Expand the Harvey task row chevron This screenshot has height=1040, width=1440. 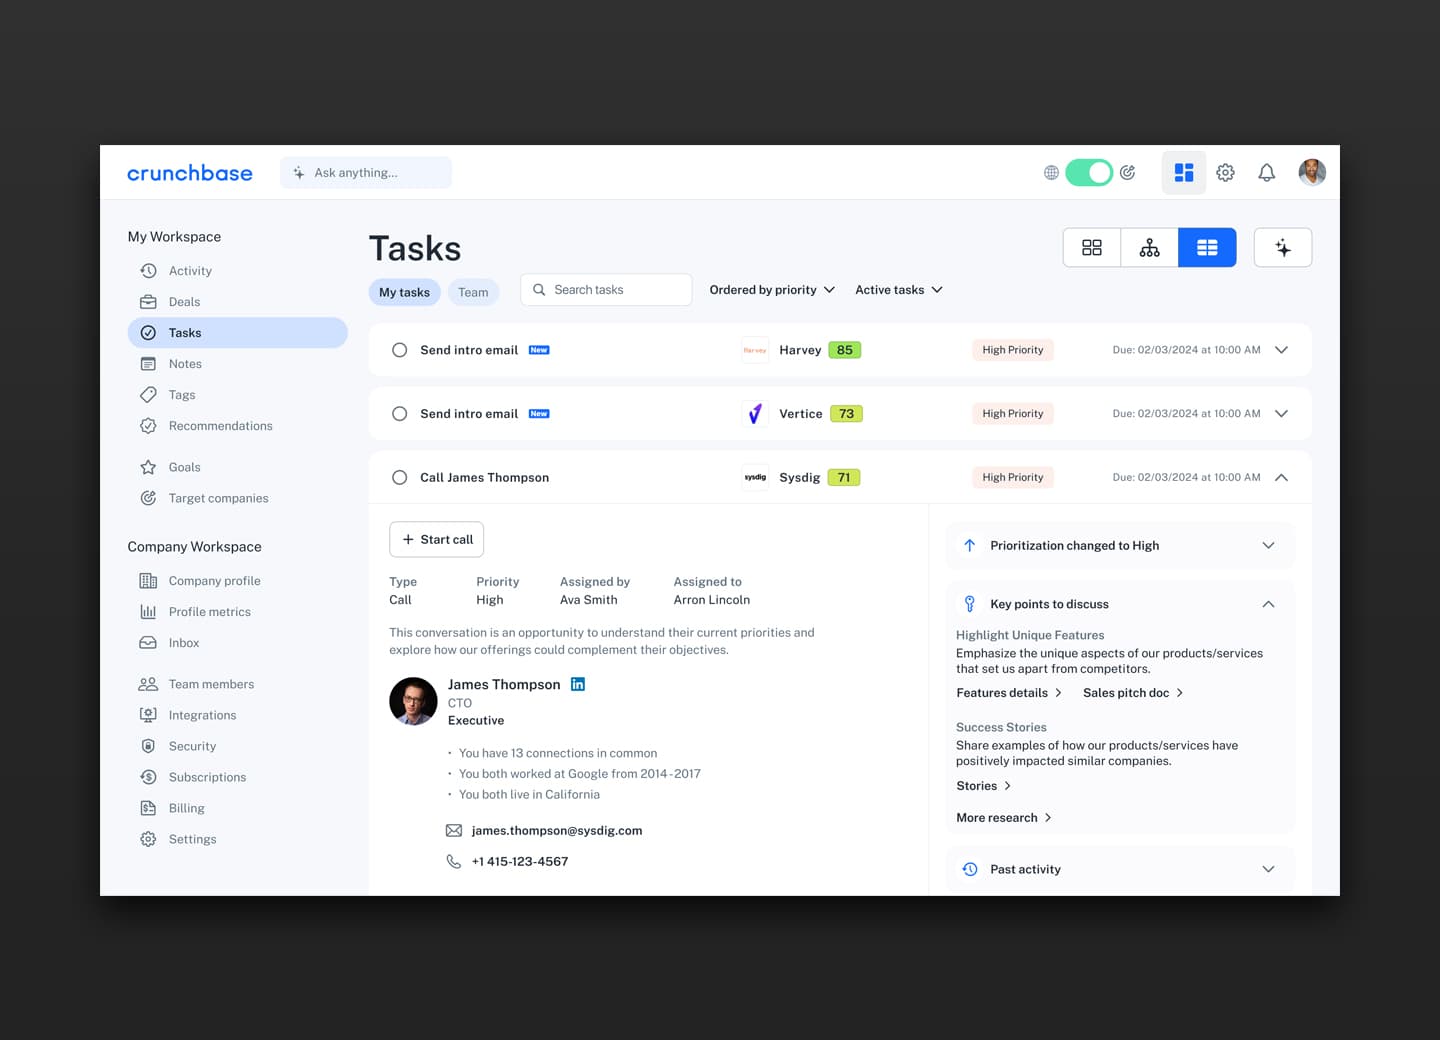tap(1281, 350)
